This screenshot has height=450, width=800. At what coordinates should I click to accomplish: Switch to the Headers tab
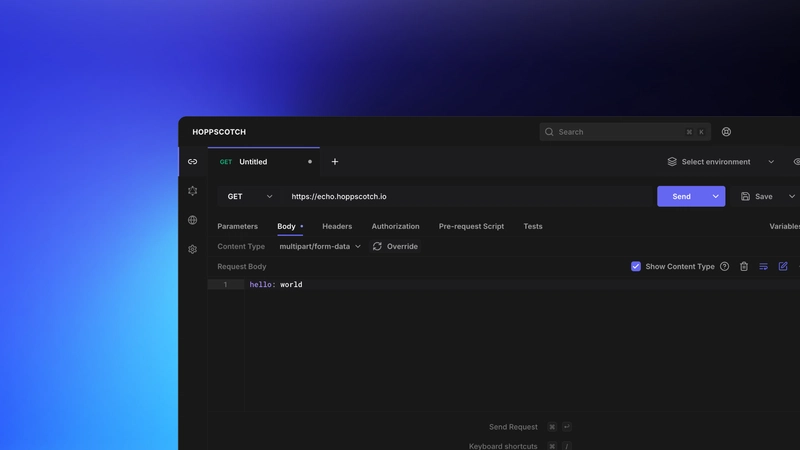pyautogui.click(x=337, y=227)
